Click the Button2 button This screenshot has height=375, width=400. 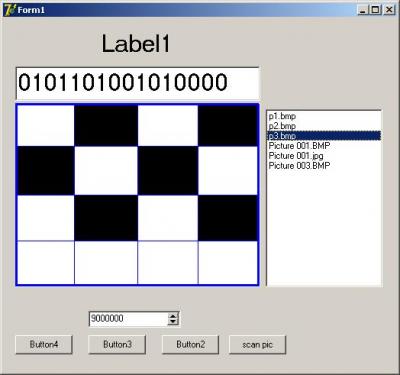point(191,345)
